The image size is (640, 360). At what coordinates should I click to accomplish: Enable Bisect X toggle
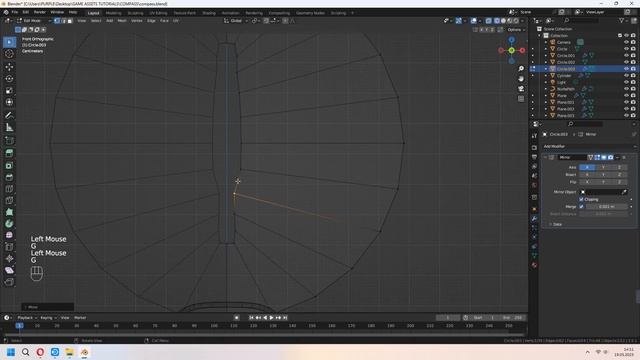(x=587, y=174)
